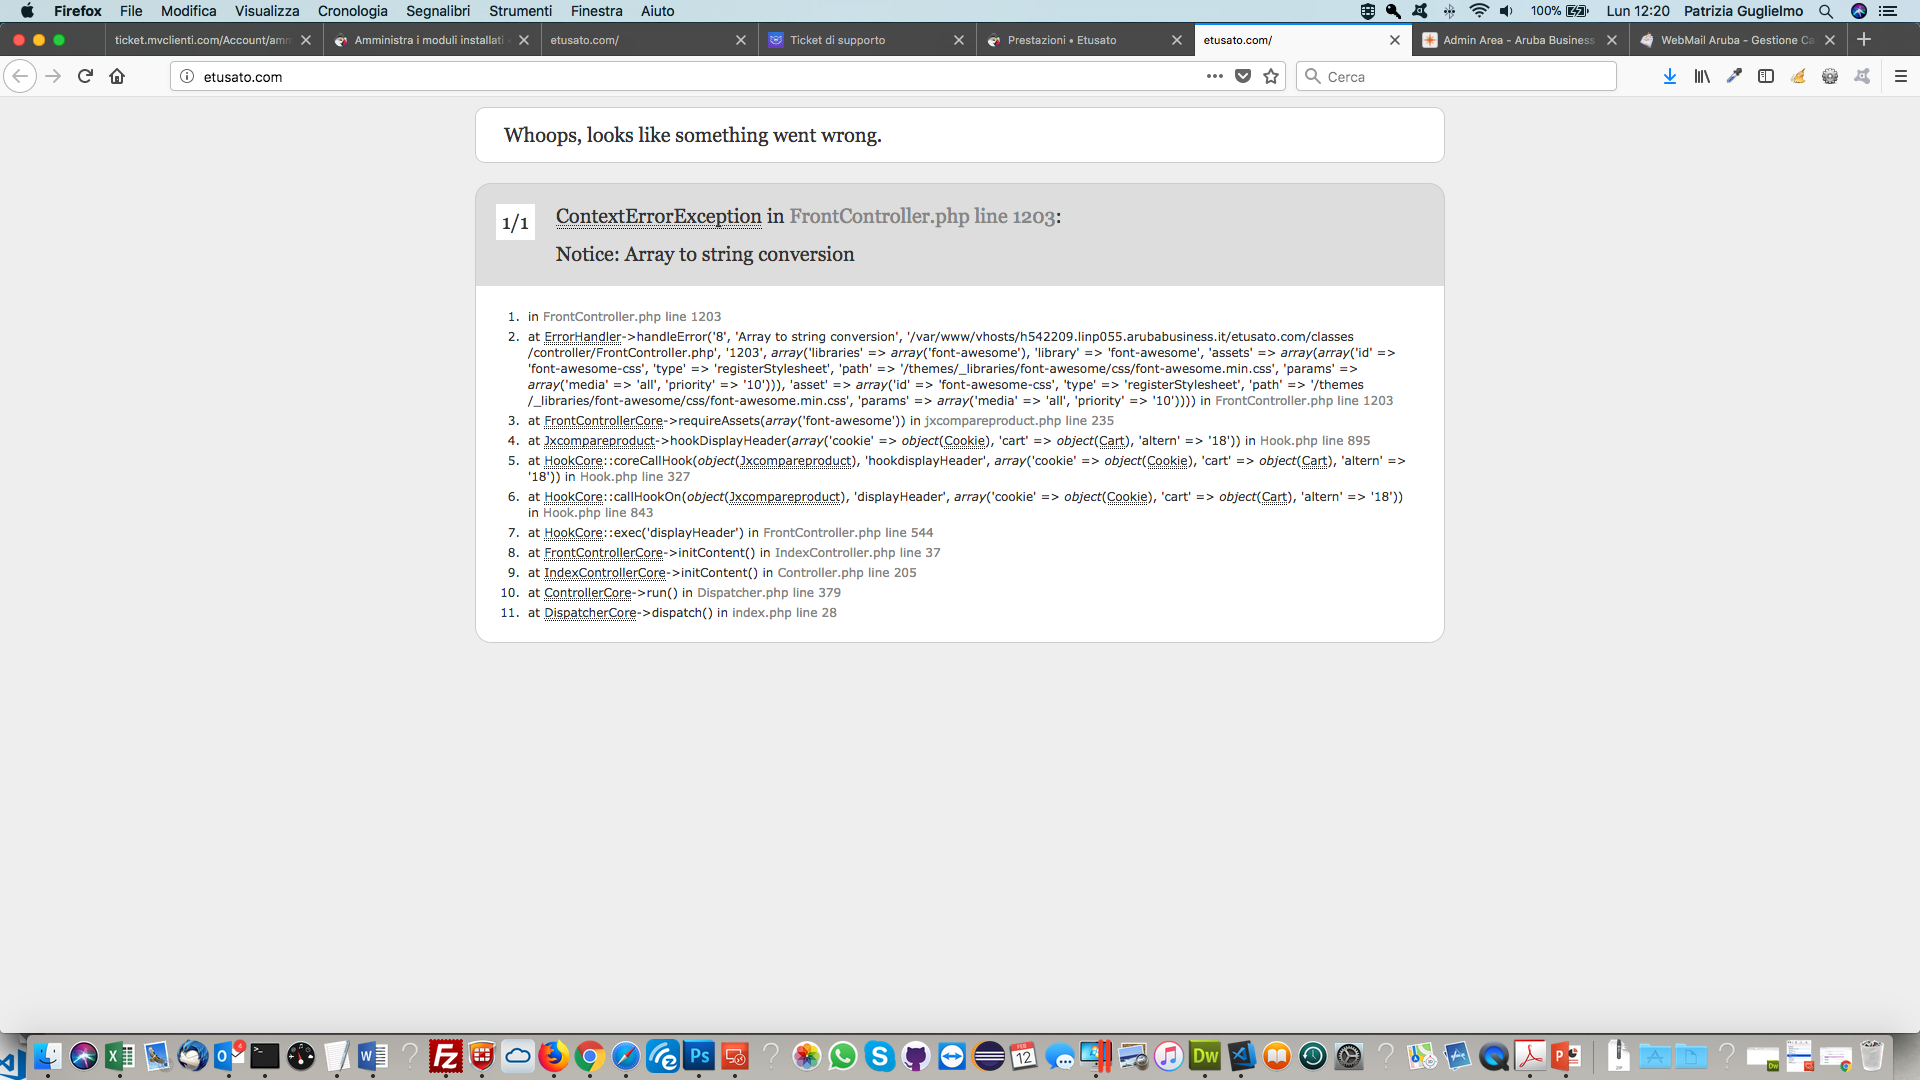Image resolution: width=1920 pixels, height=1080 pixels.
Task: Open page actions three-dot menu
Action: [1214, 76]
